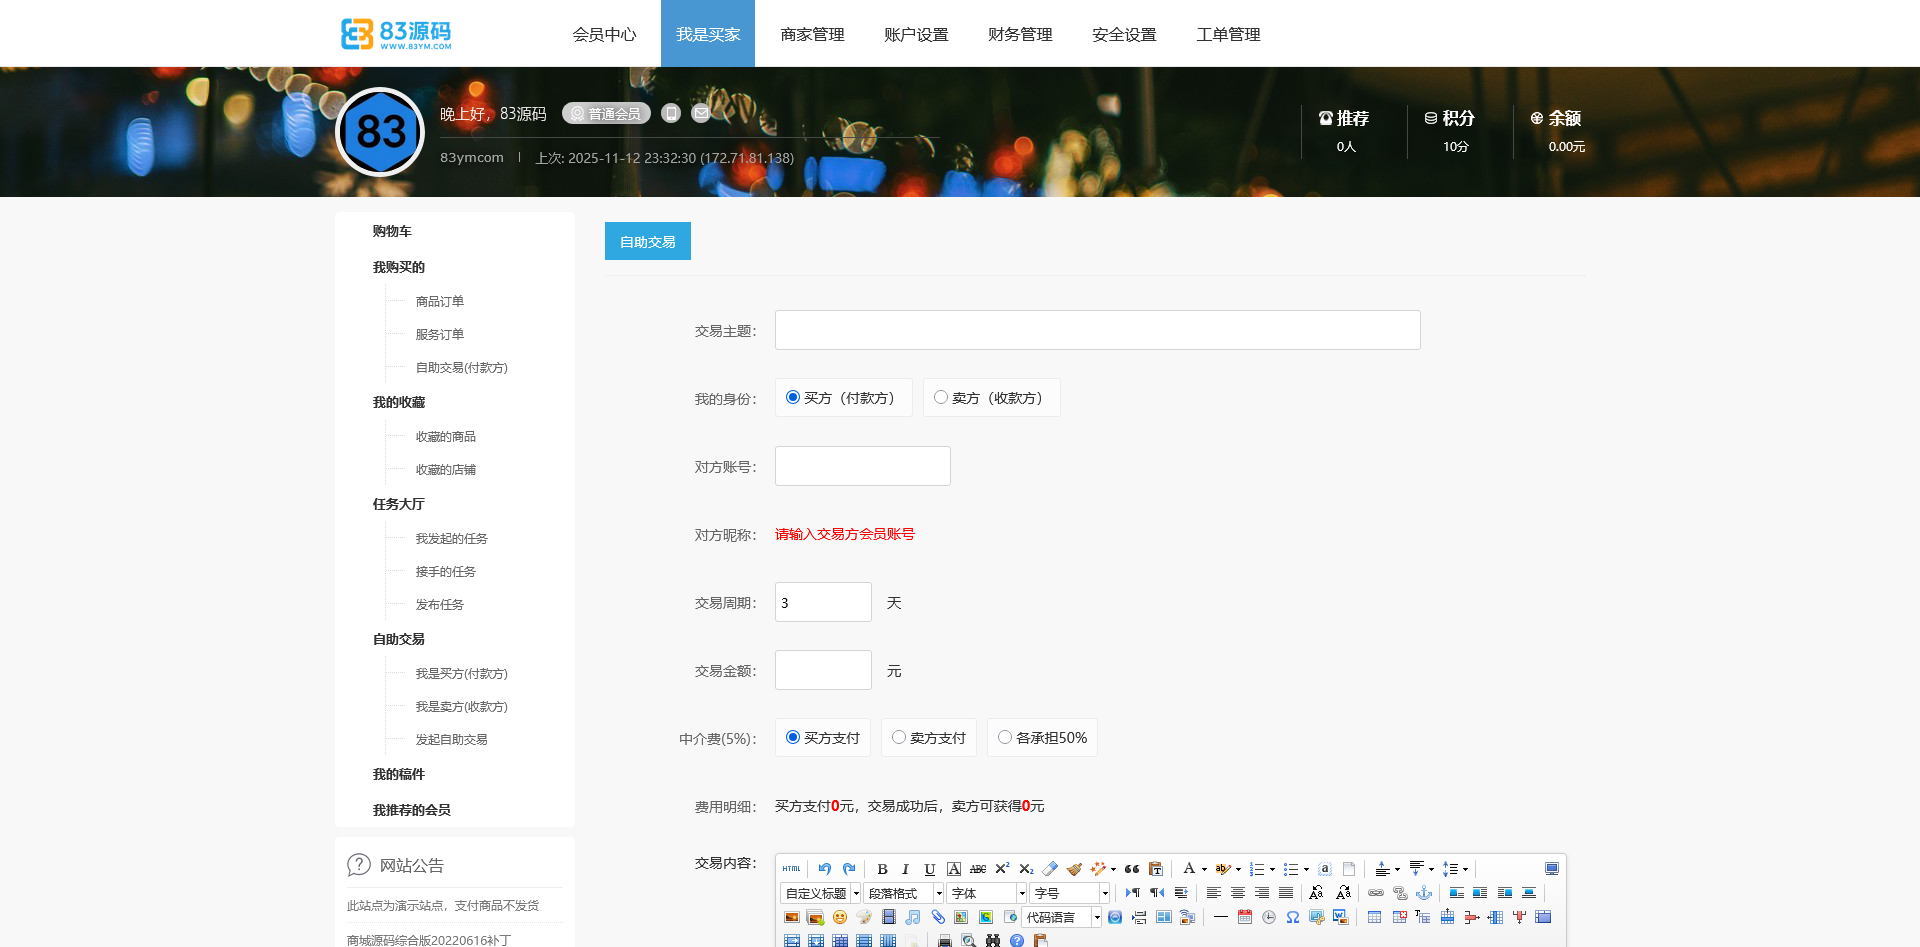Select the format painter brush icon
This screenshot has width=1920, height=947.
tap(1074, 869)
